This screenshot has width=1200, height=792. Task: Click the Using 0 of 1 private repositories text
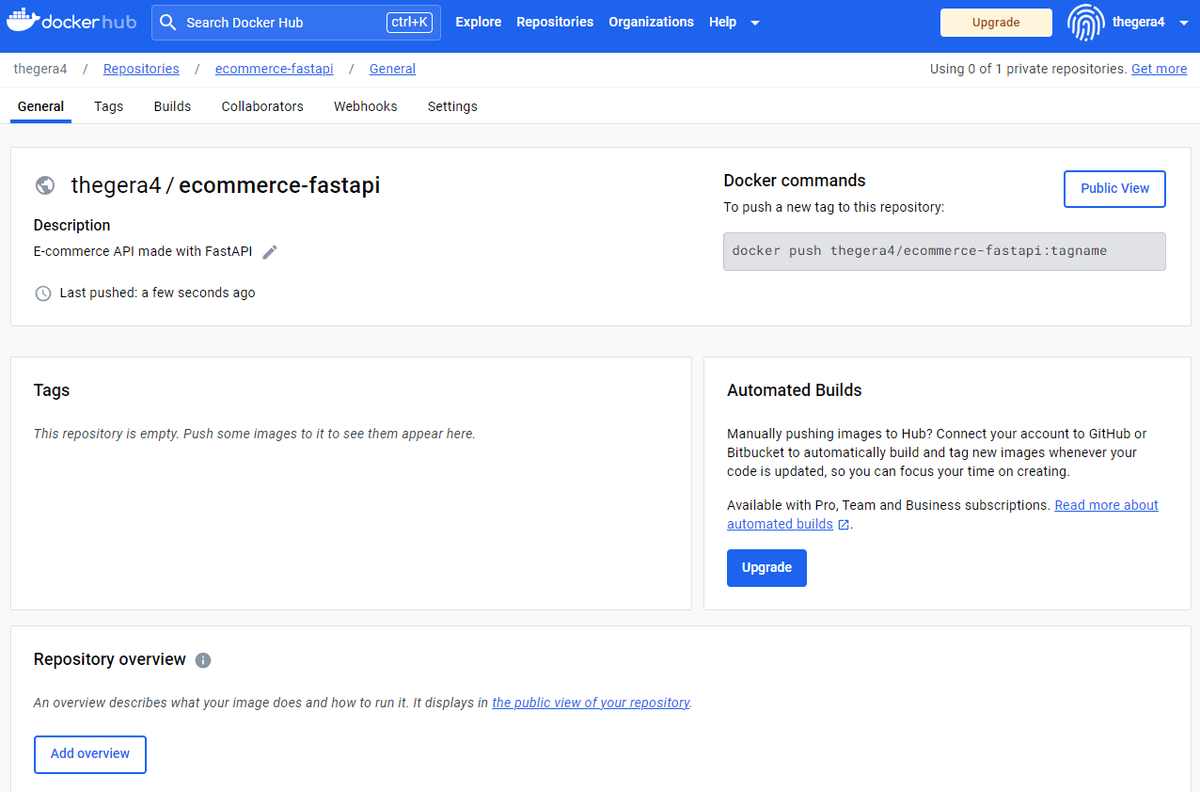click(1028, 69)
